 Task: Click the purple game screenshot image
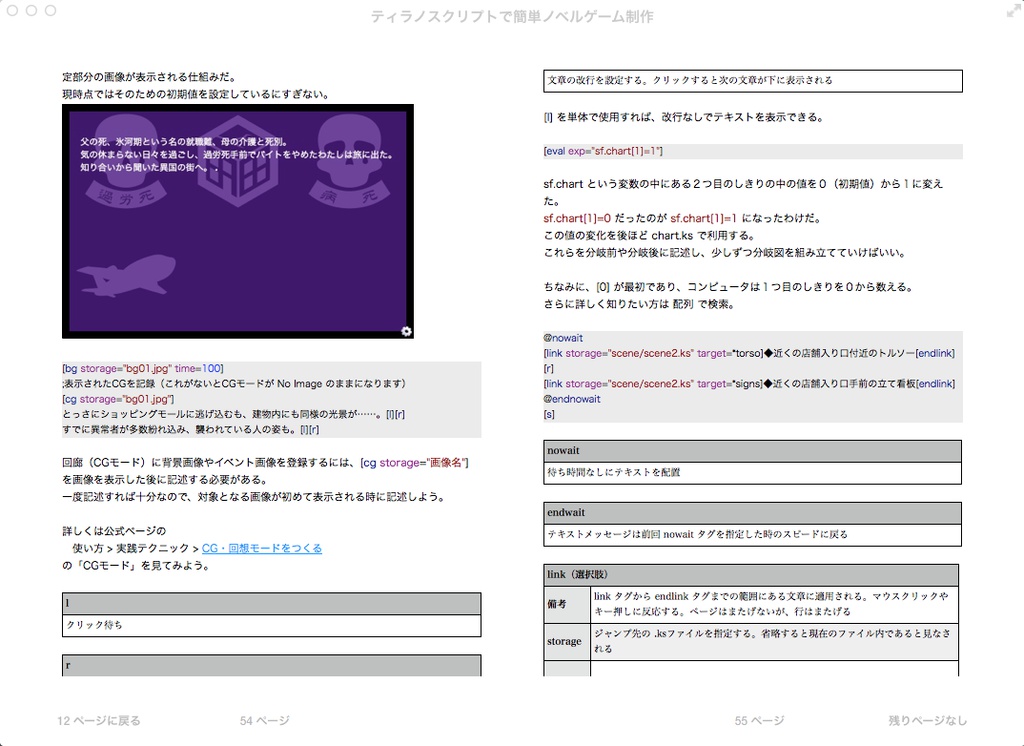pos(238,221)
